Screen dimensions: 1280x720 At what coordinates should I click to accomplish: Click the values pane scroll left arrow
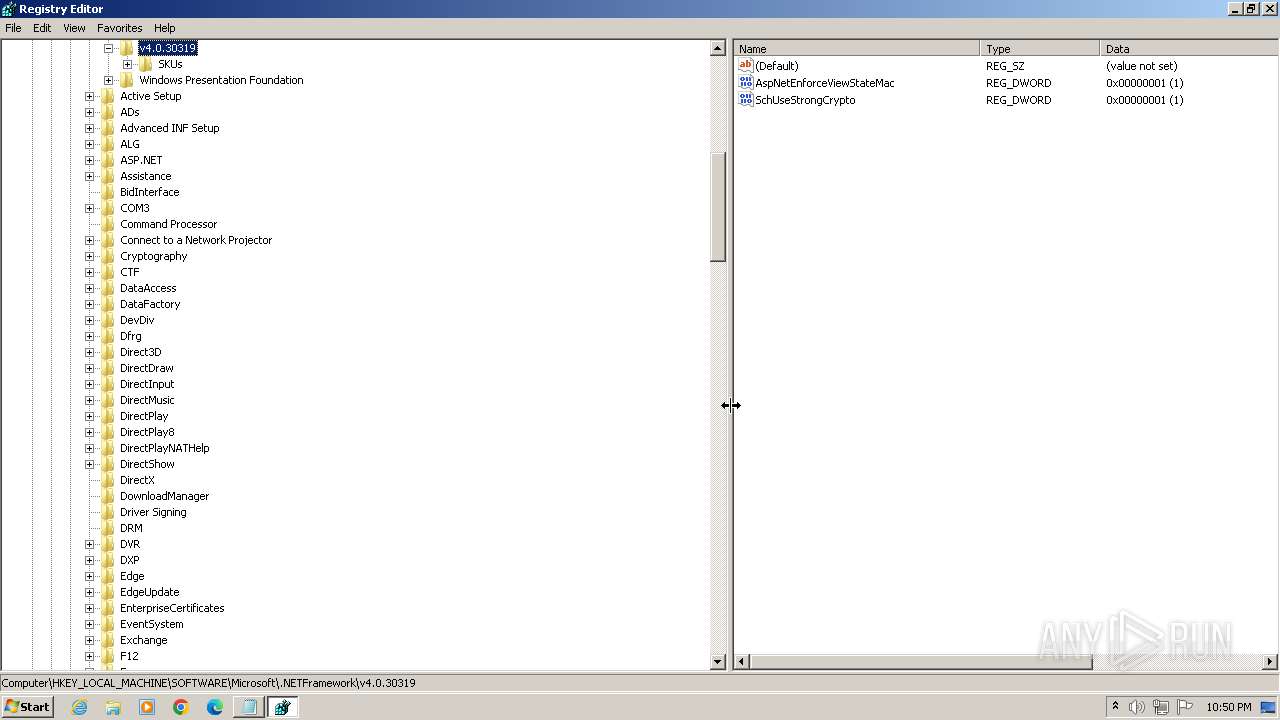tap(742, 661)
